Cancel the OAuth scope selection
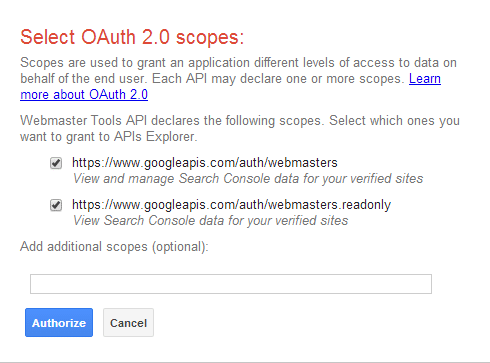The width and height of the screenshot is (490, 363). [x=128, y=322]
